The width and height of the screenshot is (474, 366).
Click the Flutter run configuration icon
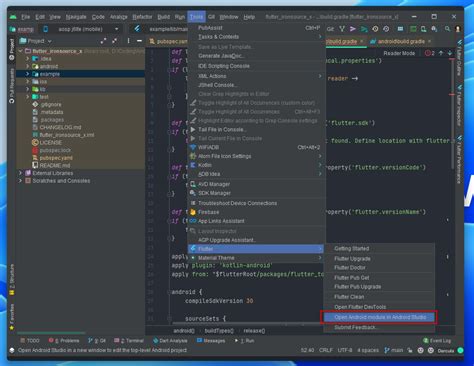(x=137, y=29)
